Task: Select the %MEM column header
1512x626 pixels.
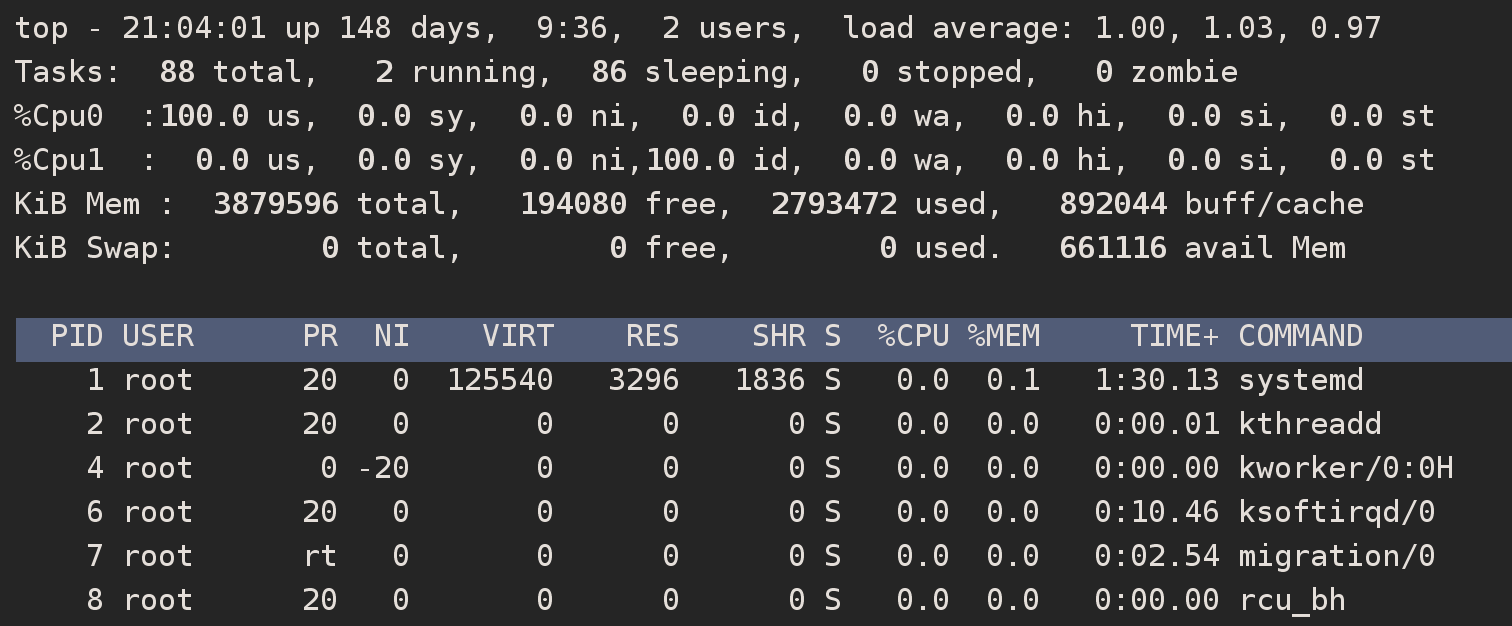Action: coord(1003,336)
